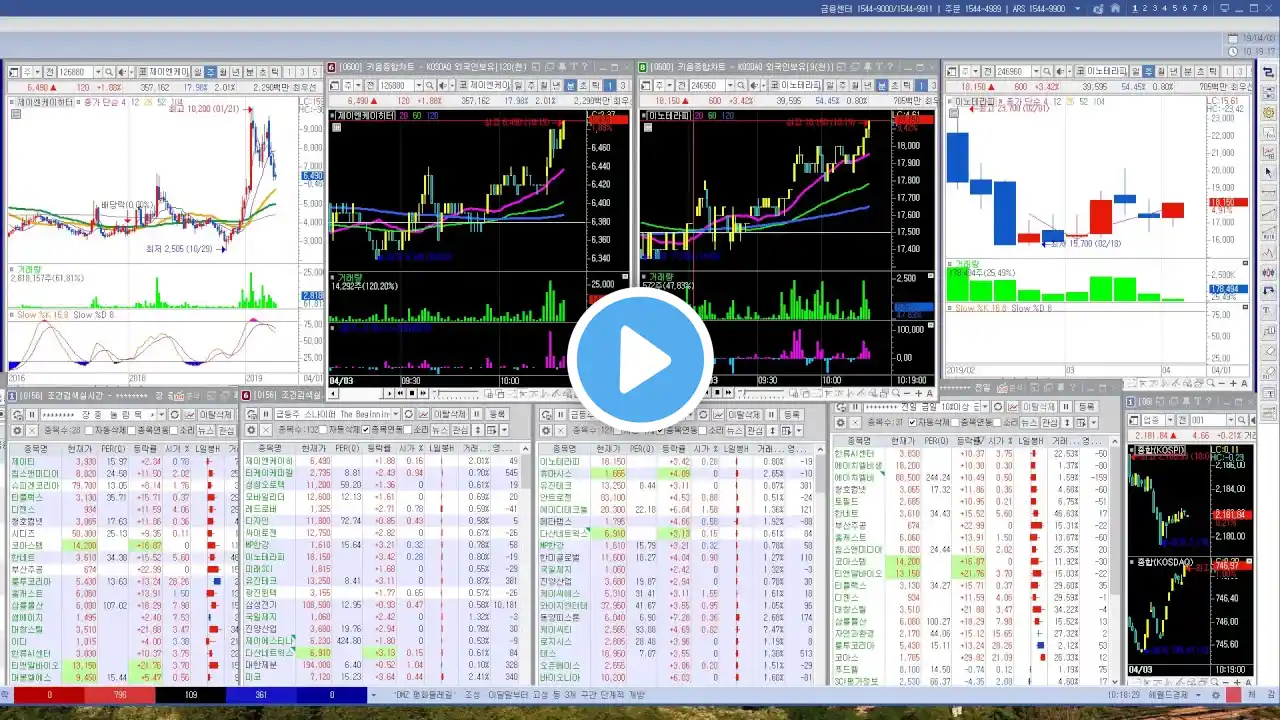Image resolution: width=1280 pixels, height=720 pixels.
Task: Open the code dropdown beside 246960 in middle chart
Action: pos(730,85)
